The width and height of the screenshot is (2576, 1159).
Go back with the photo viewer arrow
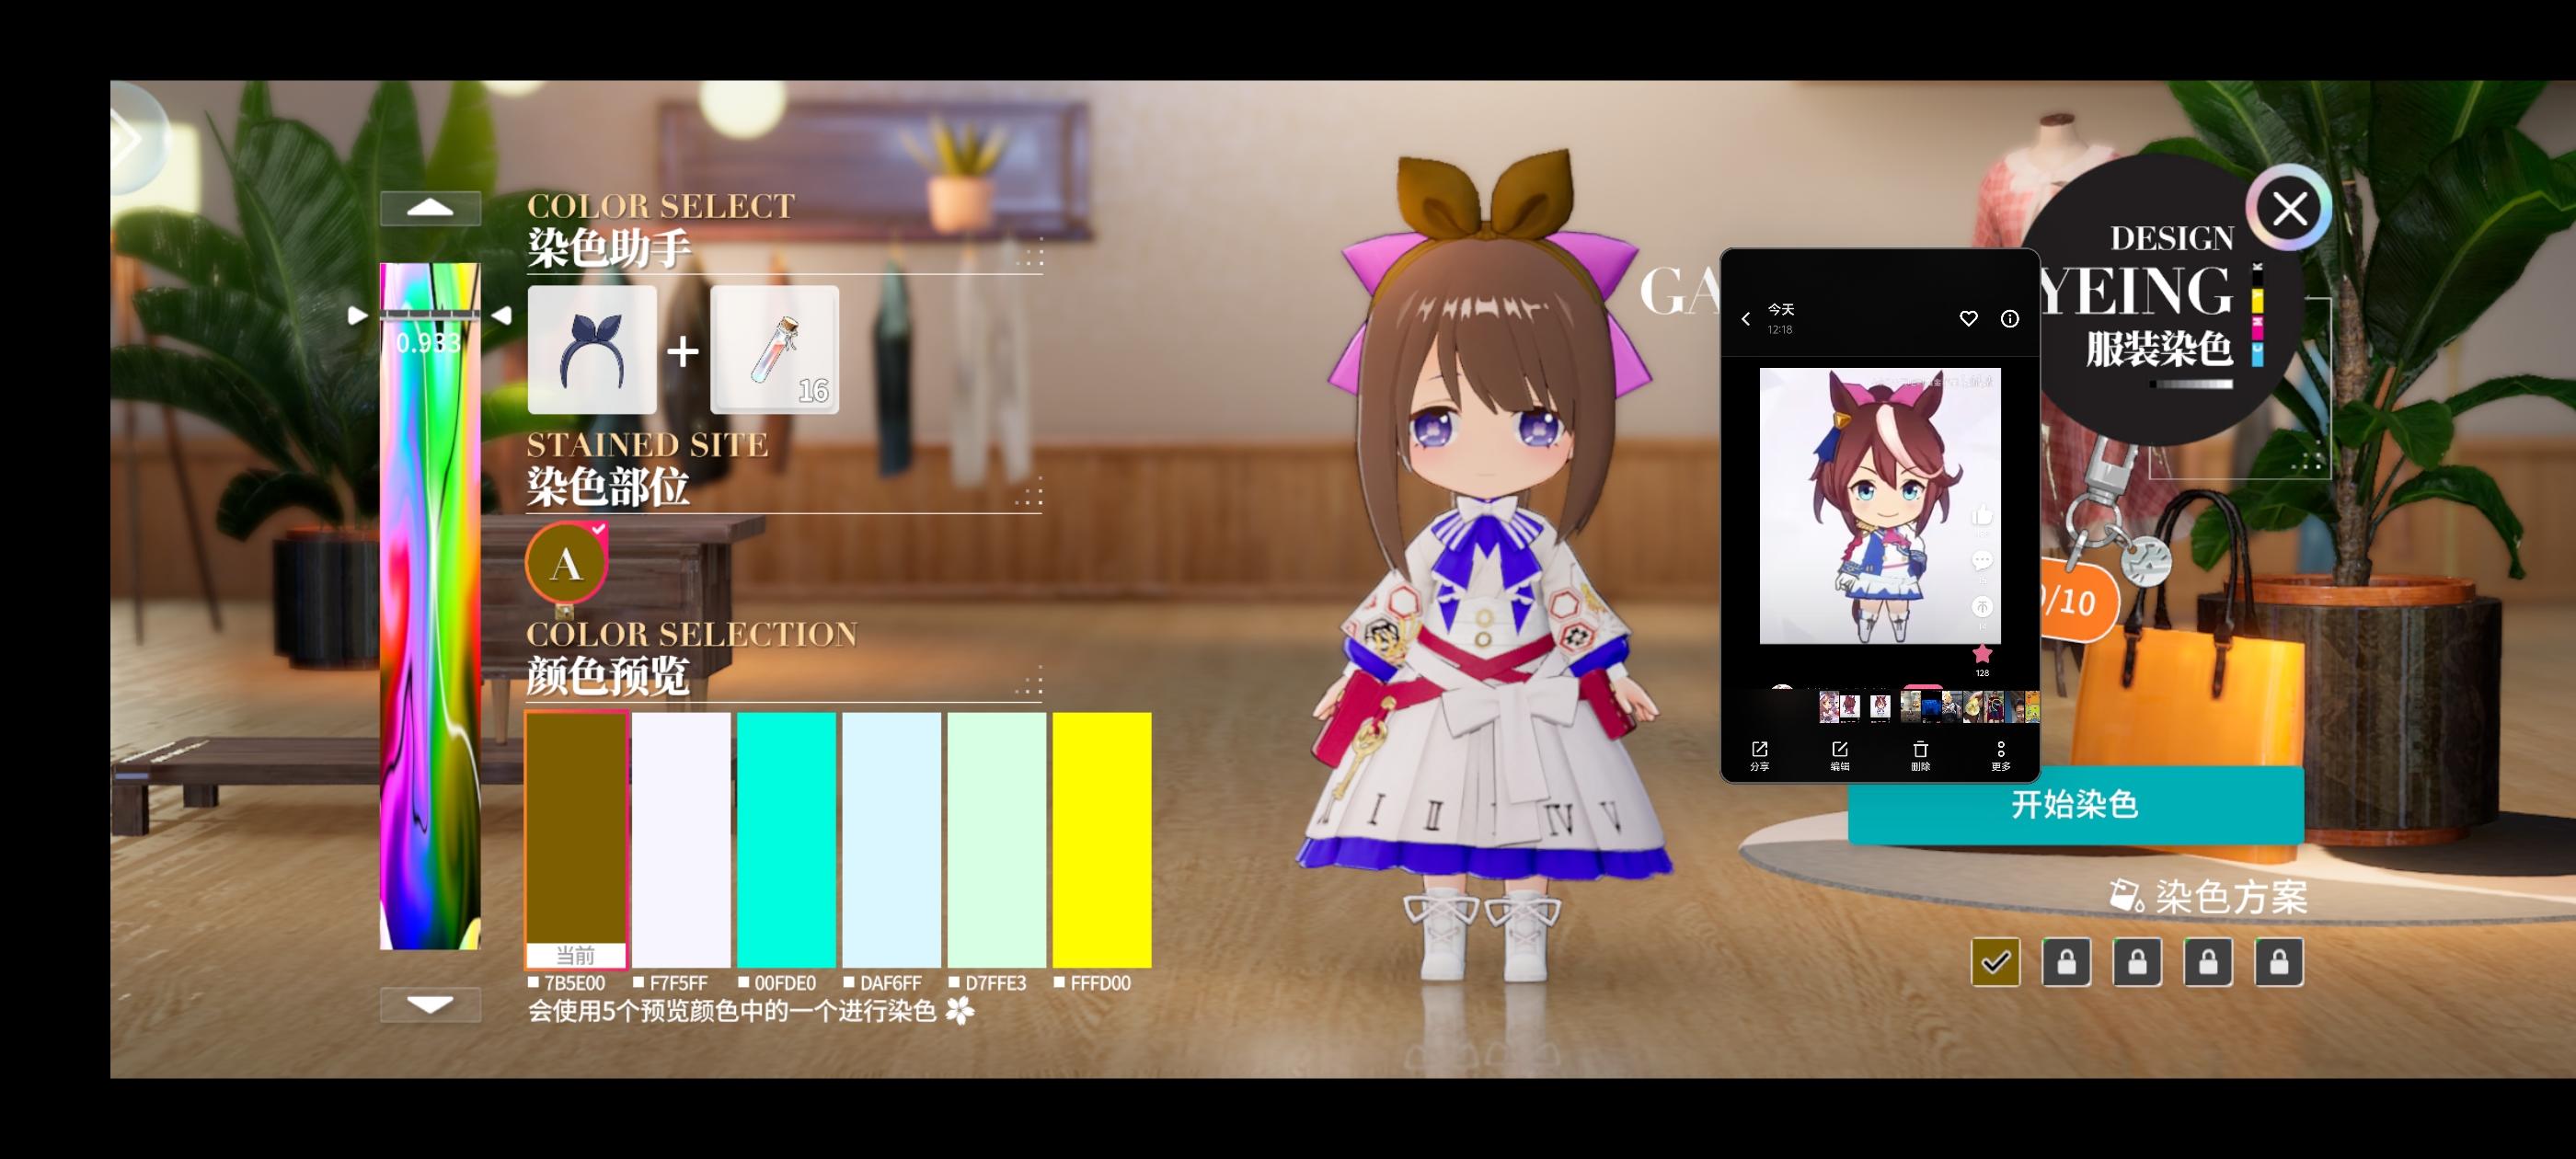[1746, 319]
